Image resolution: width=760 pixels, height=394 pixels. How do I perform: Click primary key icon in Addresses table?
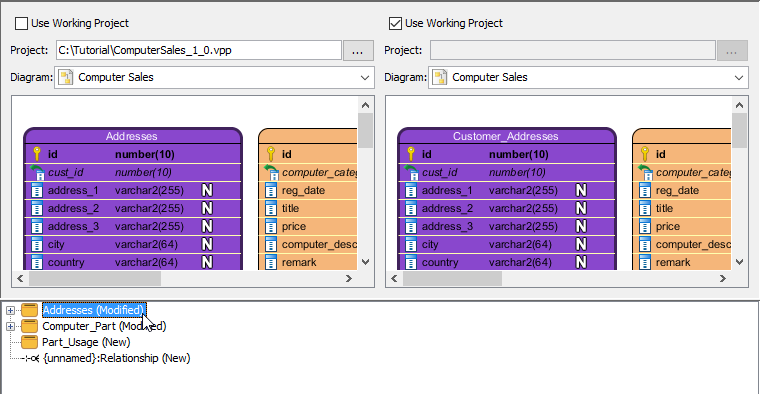pyautogui.click(x=37, y=154)
